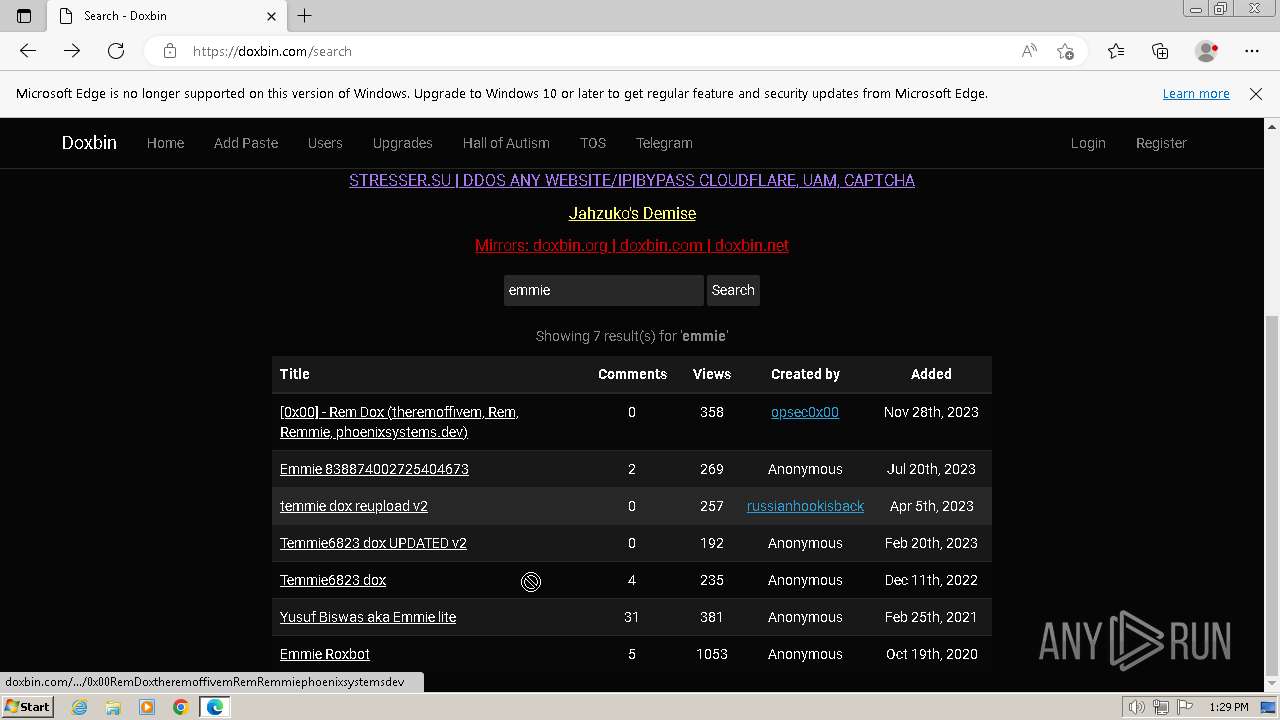Screen dimensions: 1280x720
Task: Focus the search box containing 'emmie'
Action: click(x=603, y=290)
